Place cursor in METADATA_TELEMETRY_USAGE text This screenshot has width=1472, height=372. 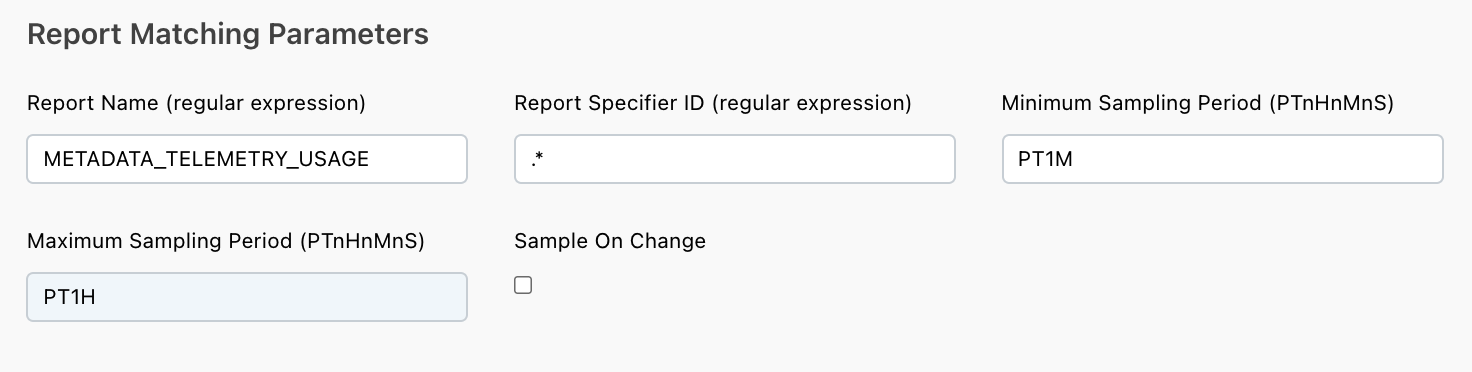[206, 159]
